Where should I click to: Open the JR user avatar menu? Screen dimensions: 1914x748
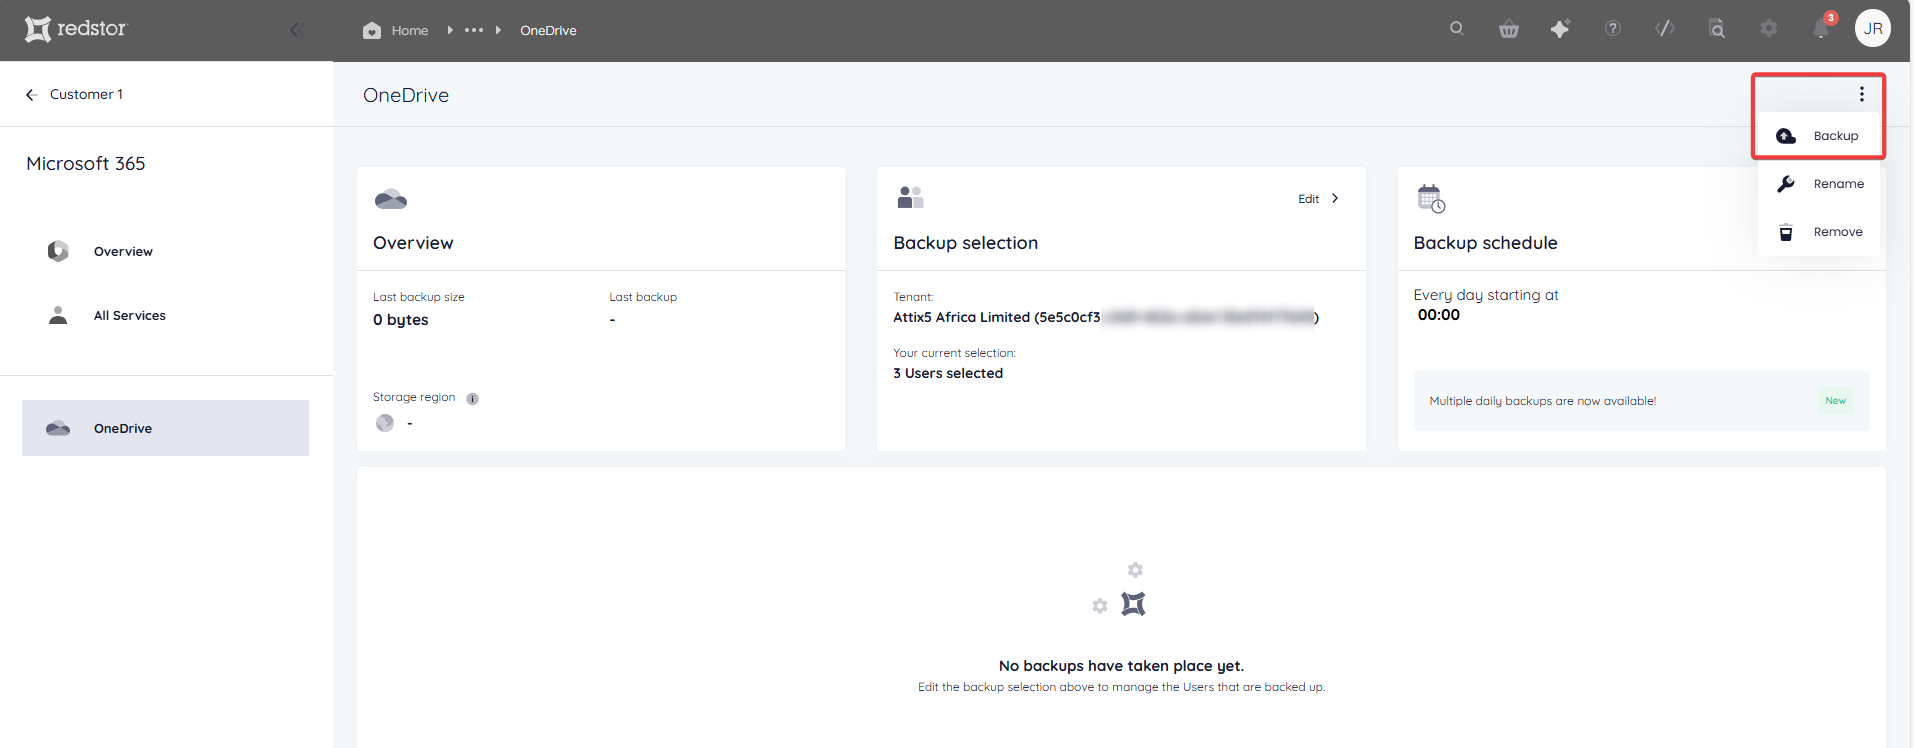(x=1873, y=29)
